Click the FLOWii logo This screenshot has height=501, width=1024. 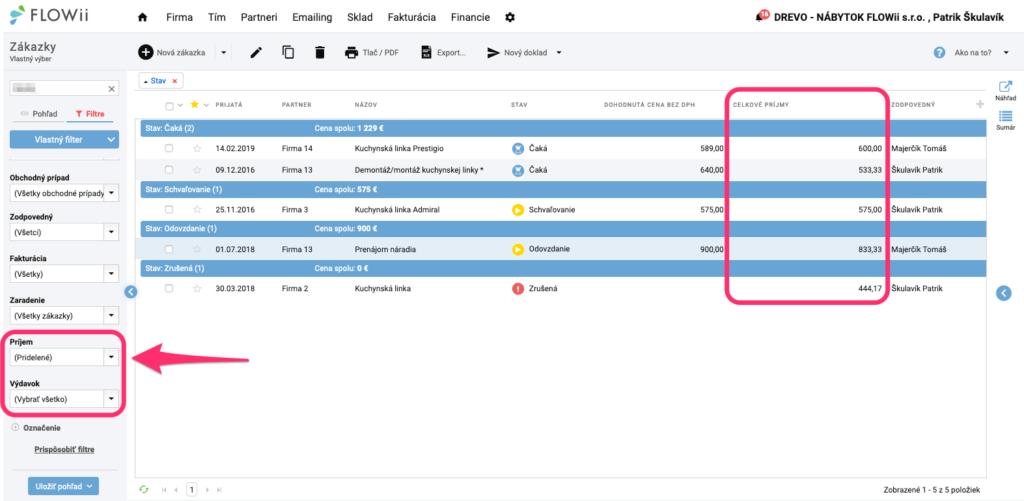click(x=50, y=14)
